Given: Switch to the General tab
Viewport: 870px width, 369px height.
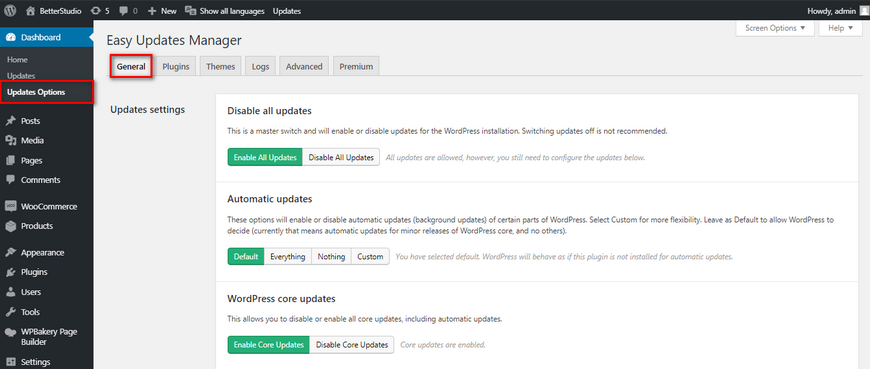Looking at the screenshot, I should click(x=131, y=67).
